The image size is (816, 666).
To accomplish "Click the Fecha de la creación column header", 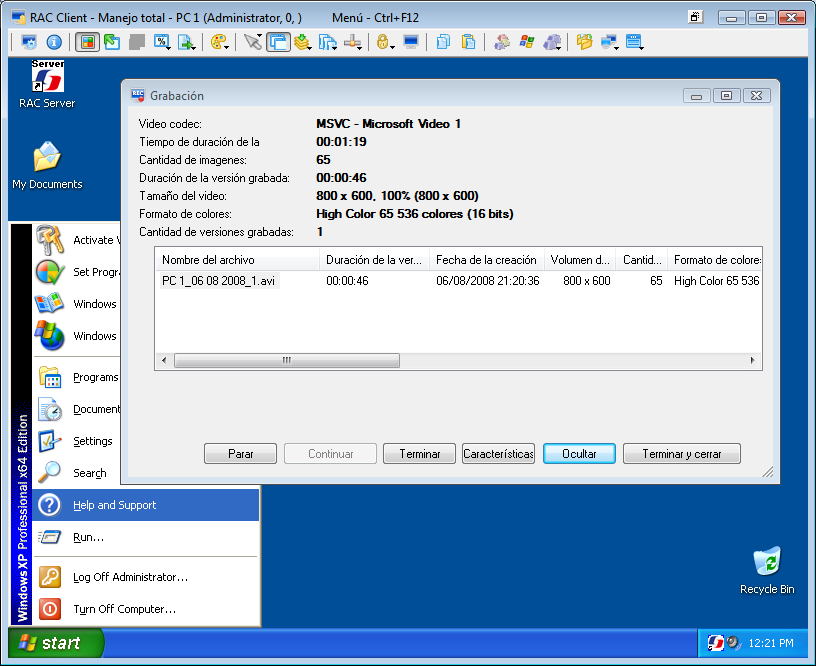I will click(x=487, y=259).
